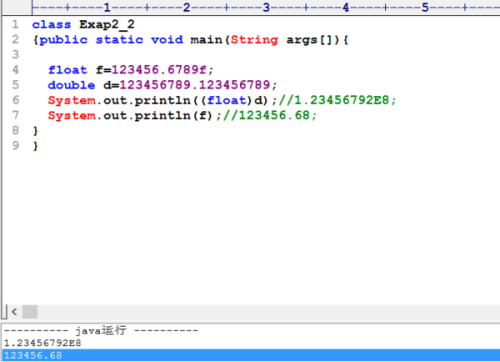Click the 'static' keyword on line 2

[x=119, y=40]
